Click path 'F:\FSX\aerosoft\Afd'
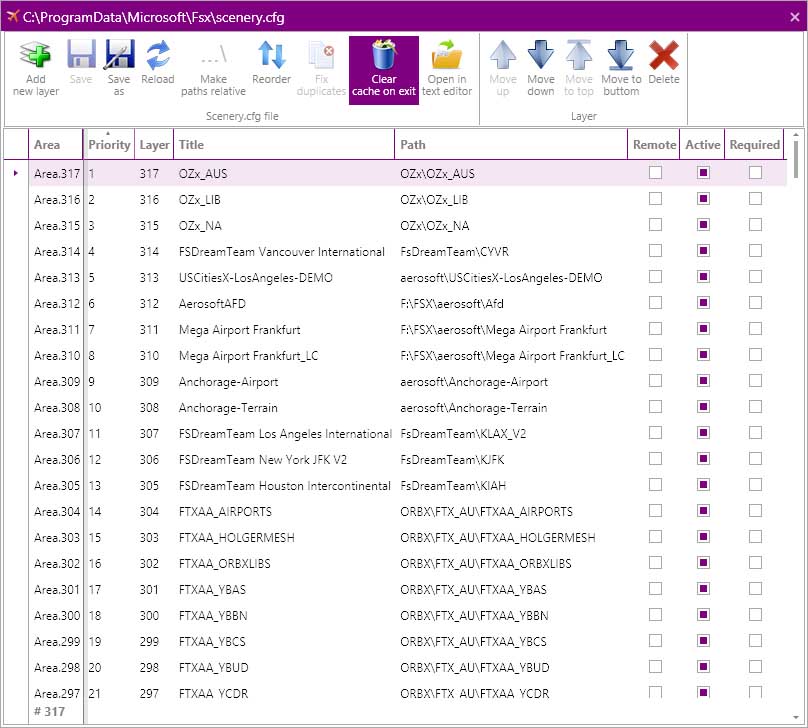Viewport: 808px width, 728px height. coord(451,303)
